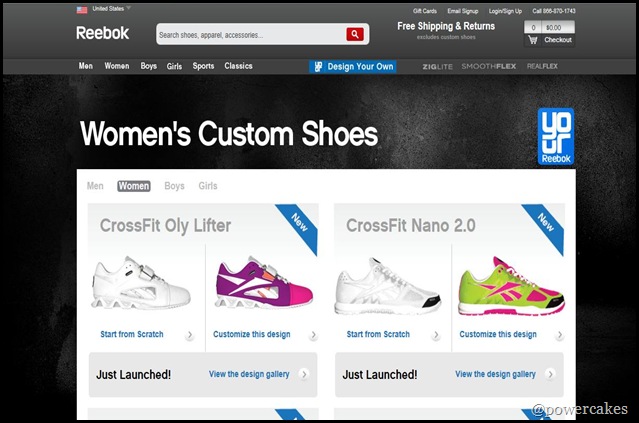Click the white CrossFit Nano 2.0 shoe
The width and height of the screenshot is (639, 423).
tap(387, 286)
